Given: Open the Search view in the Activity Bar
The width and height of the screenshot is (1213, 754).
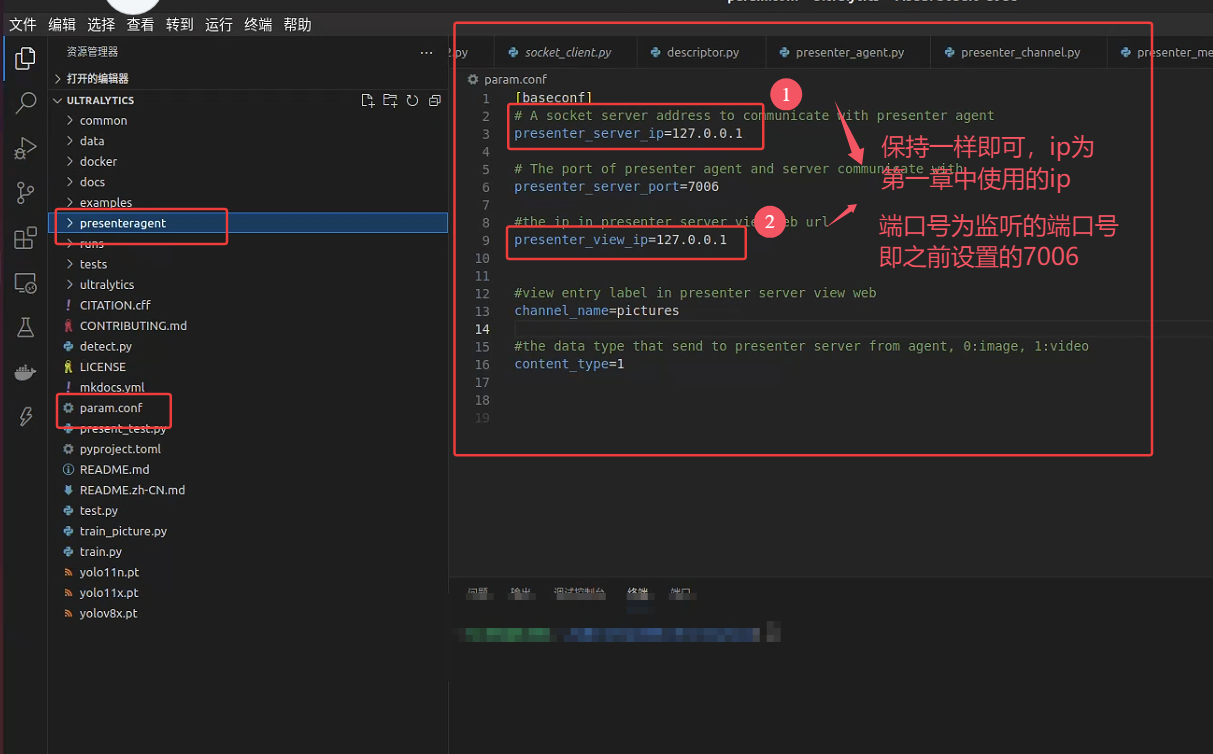Looking at the screenshot, I should pyautogui.click(x=25, y=103).
